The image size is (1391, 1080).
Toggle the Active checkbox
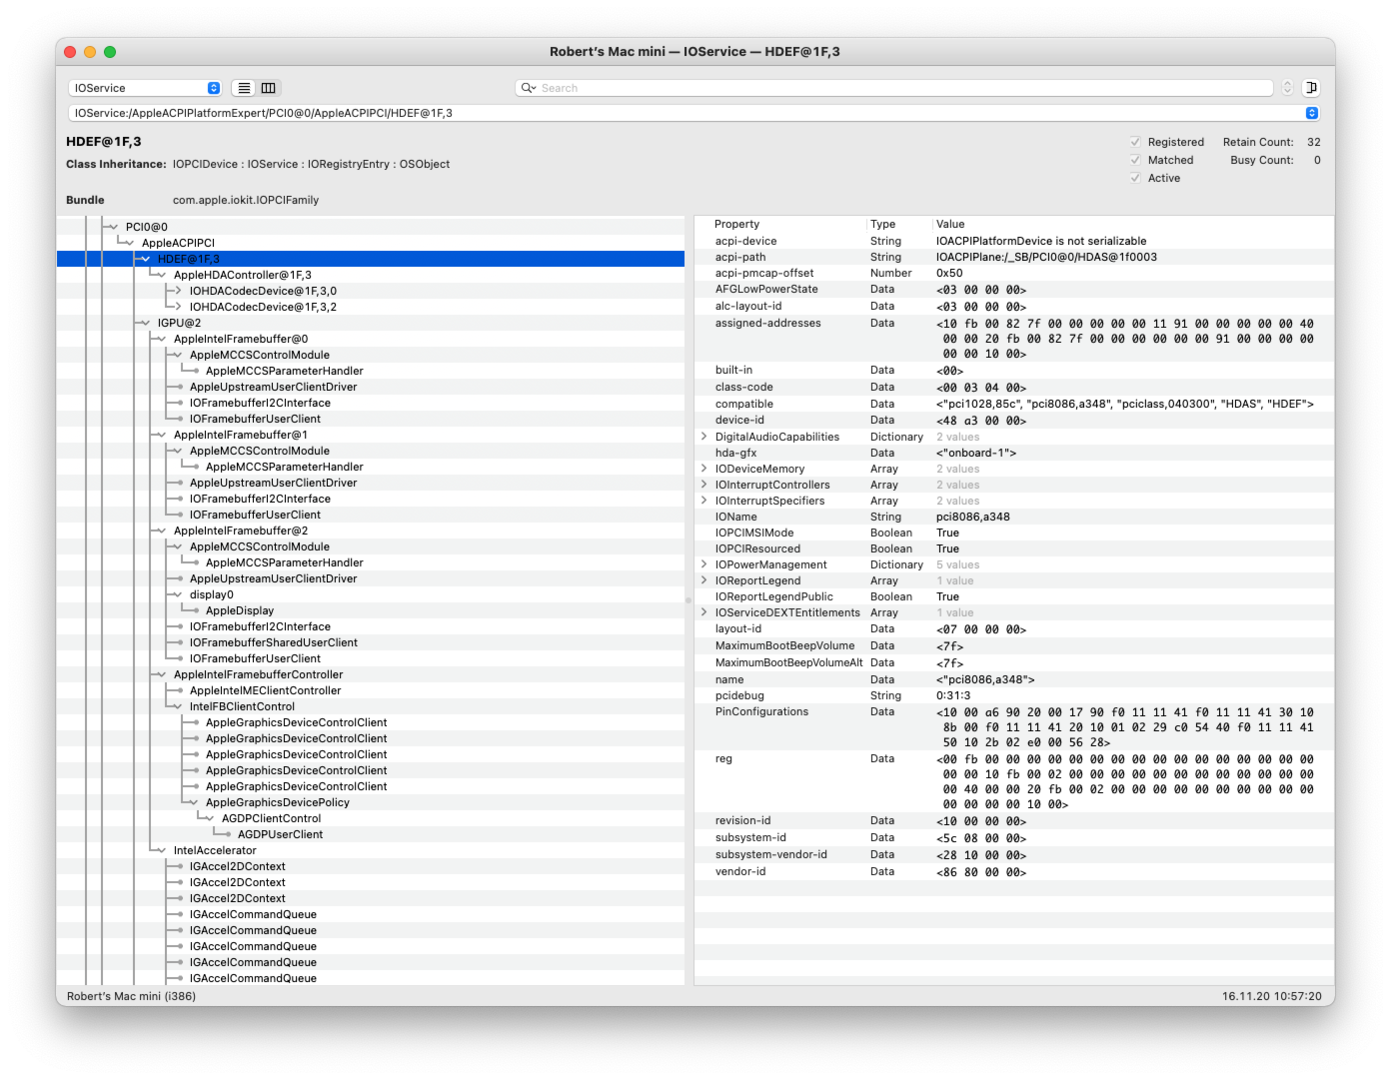pyautogui.click(x=1135, y=178)
